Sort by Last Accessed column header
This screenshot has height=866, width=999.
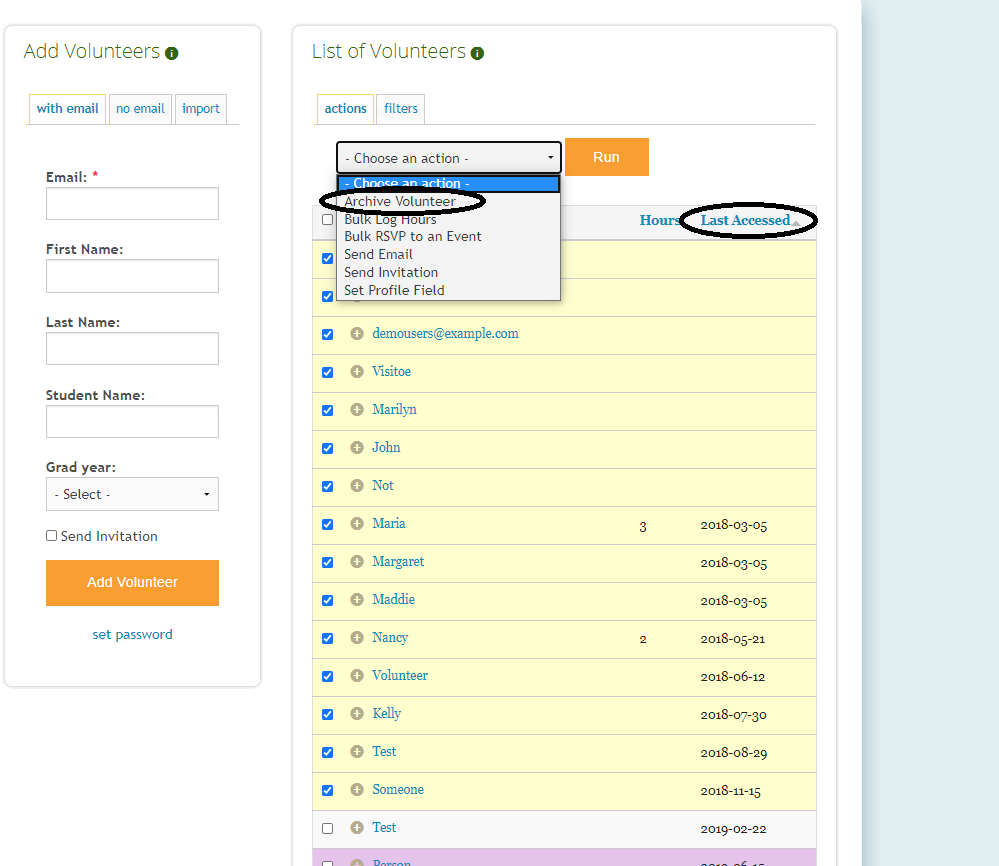pyautogui.click(x=745, y=220)
